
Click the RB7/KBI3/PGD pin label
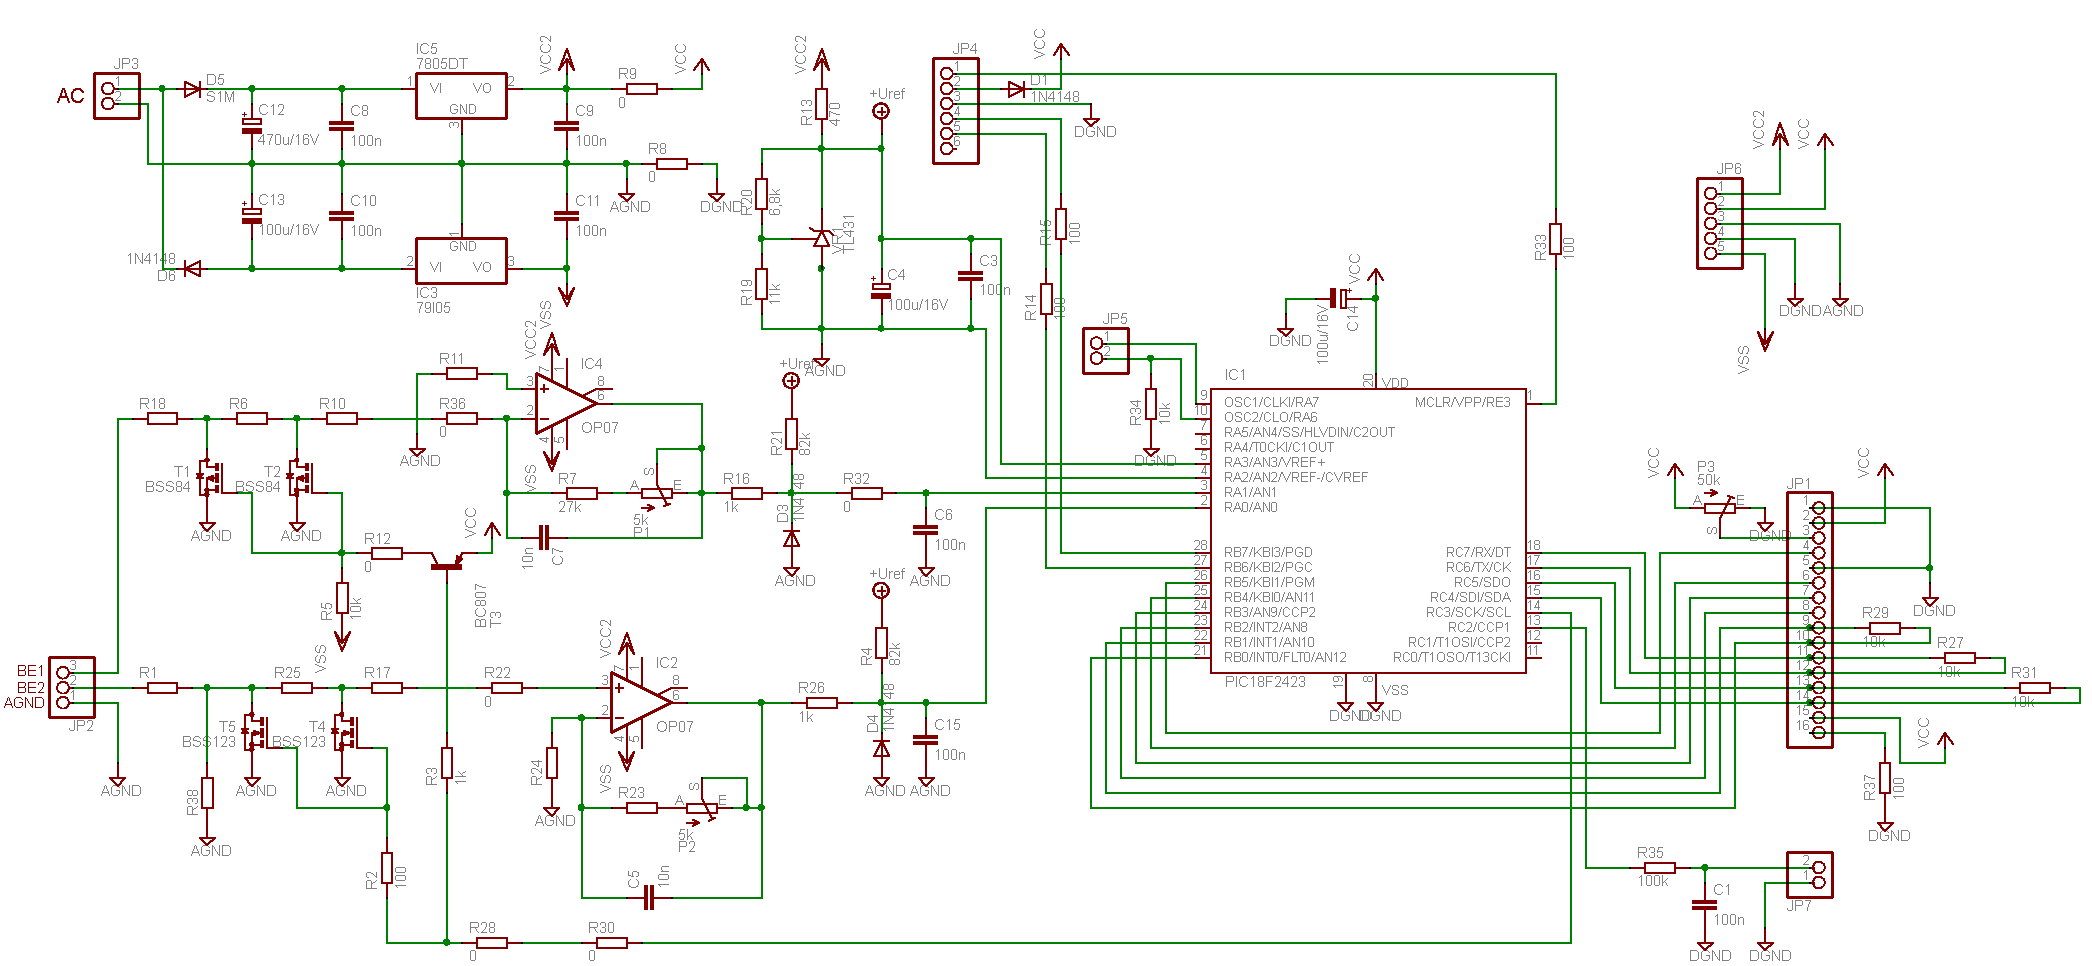tap(1268, 552)
